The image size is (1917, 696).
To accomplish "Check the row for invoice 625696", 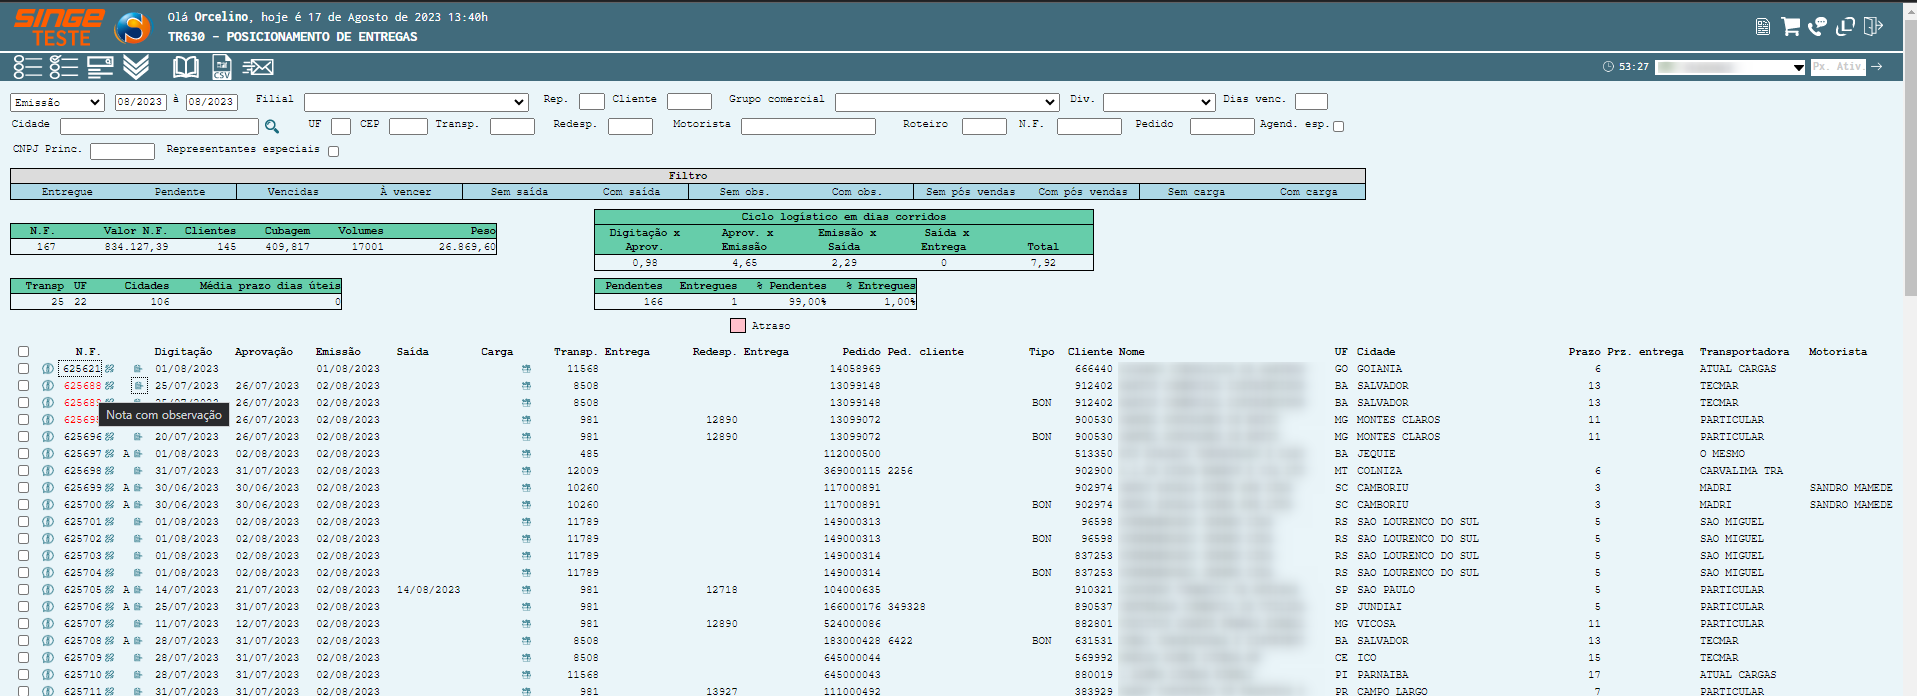I will coord(23,437).
